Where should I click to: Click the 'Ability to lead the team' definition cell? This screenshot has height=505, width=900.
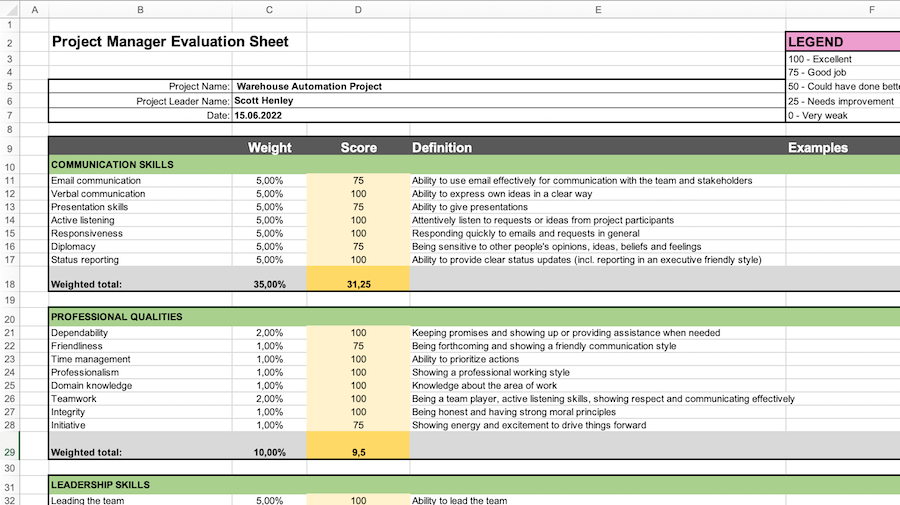click(x=598, y=500)
